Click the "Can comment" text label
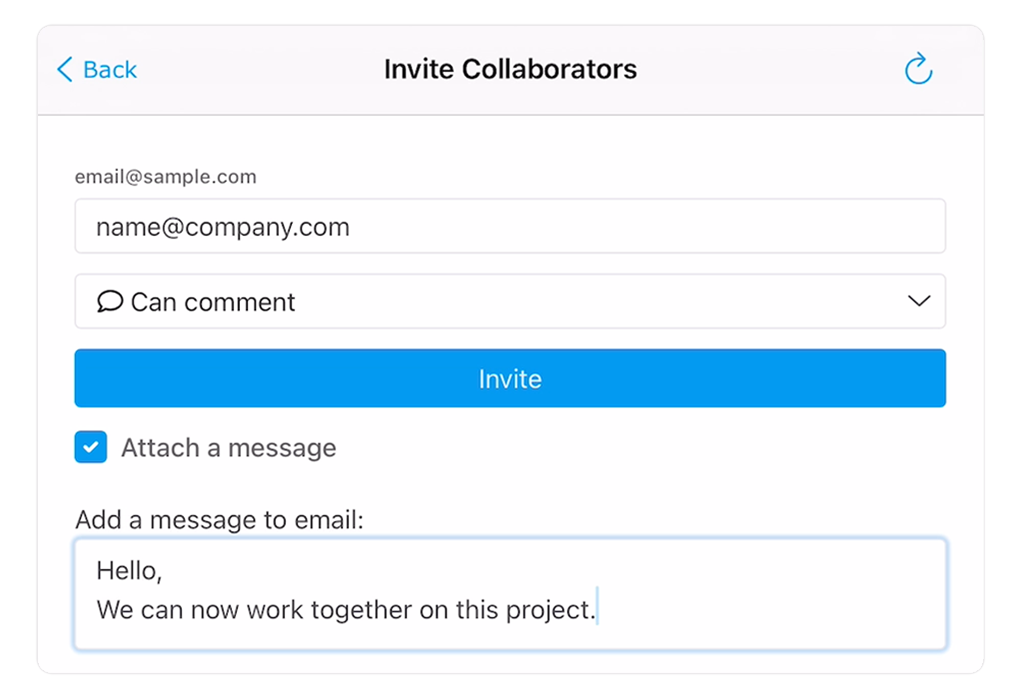 pyautogui.click(x=213, y=302)
